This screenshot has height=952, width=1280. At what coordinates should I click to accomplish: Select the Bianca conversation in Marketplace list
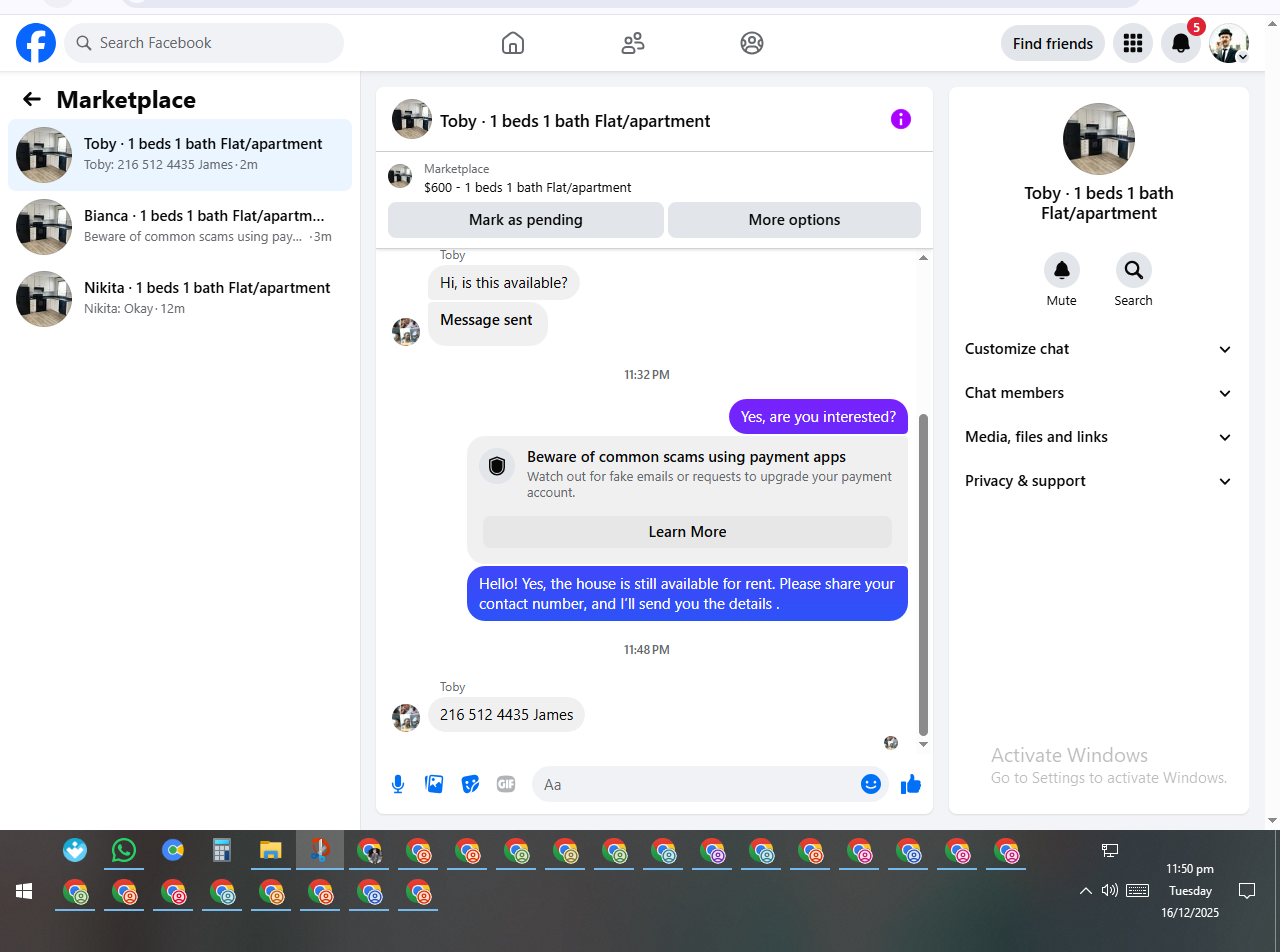point(180,227)
